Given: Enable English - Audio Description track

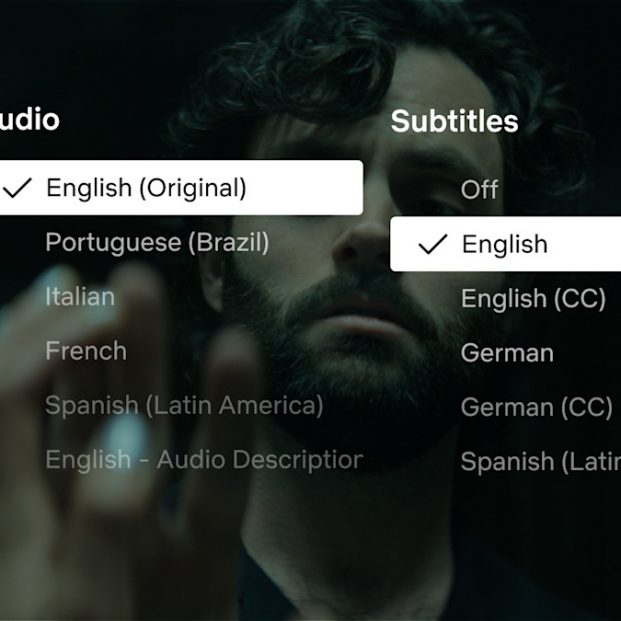Looking at the screenshot, I should [x=203, y=460].
